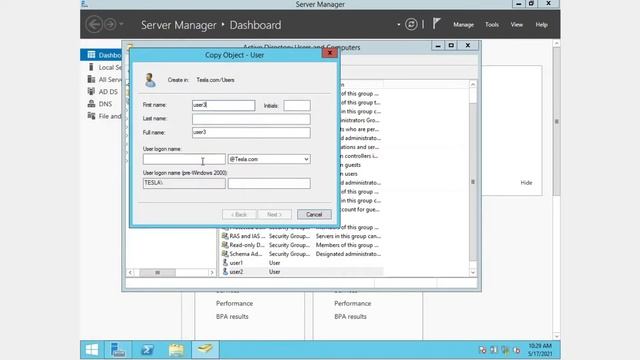Open the Windows Start button
The width and height of the screenshot is (640, 360).
[92, 350]
